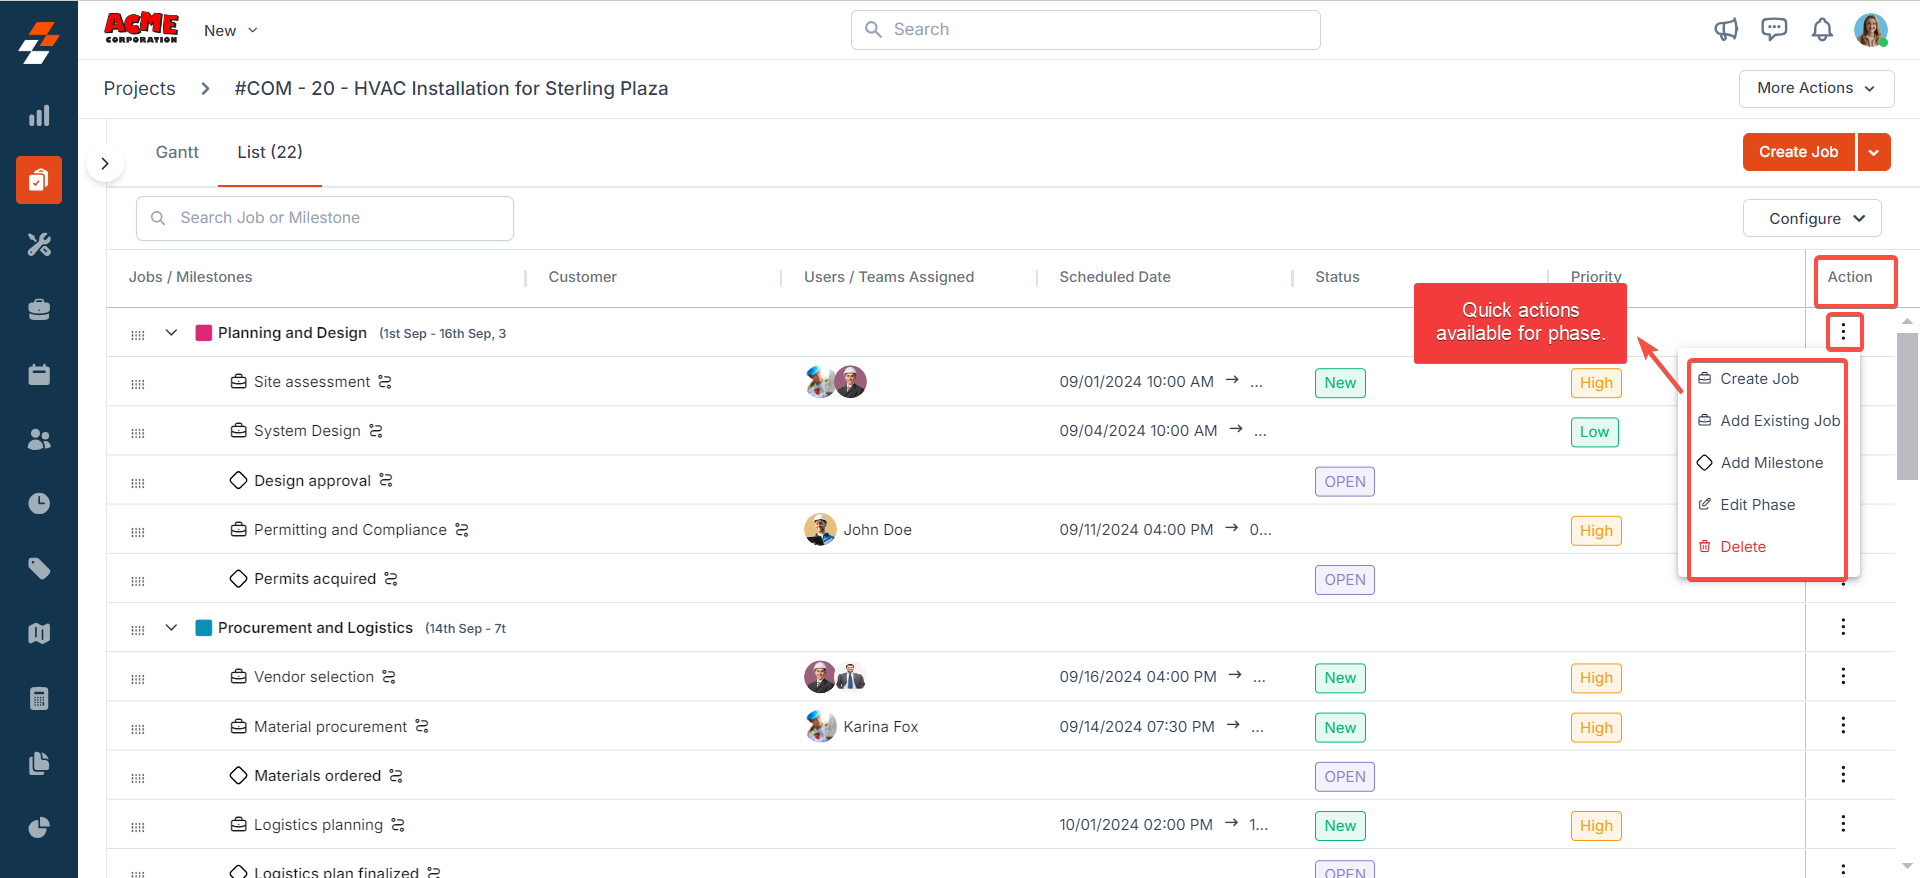Select Add Milestone from the phase menu
This screenshot has height=878, width=1920.
pos(1771,463)
